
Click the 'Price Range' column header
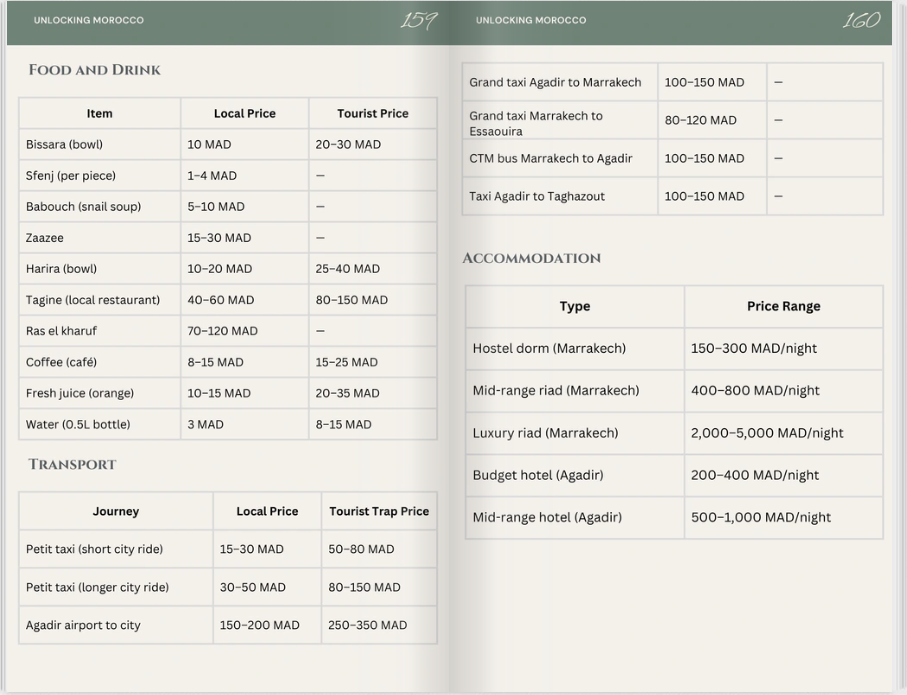tap(784, 307)
